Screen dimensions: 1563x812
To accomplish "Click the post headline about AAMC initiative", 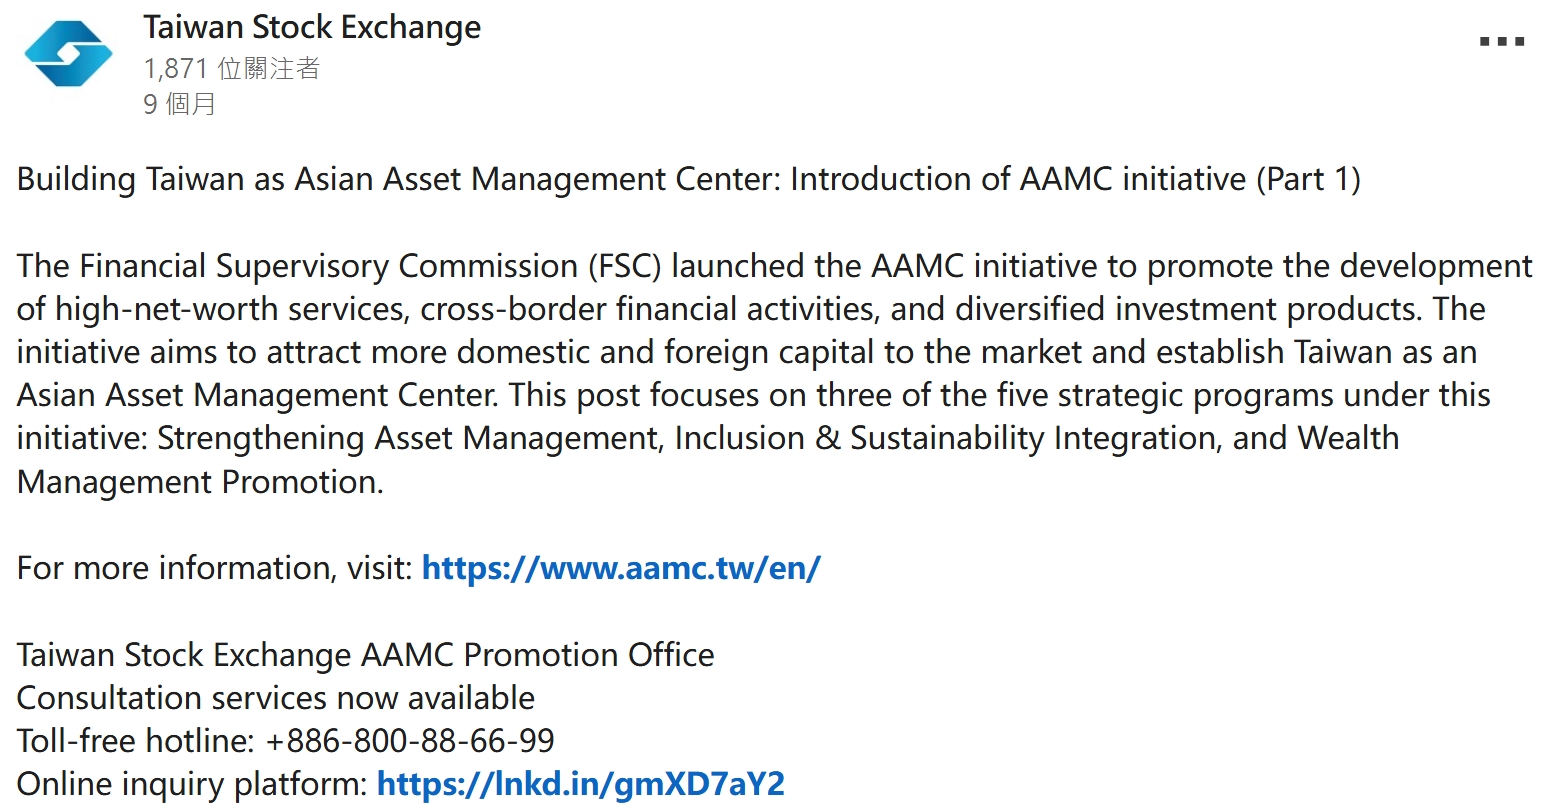I will [689, 180].
